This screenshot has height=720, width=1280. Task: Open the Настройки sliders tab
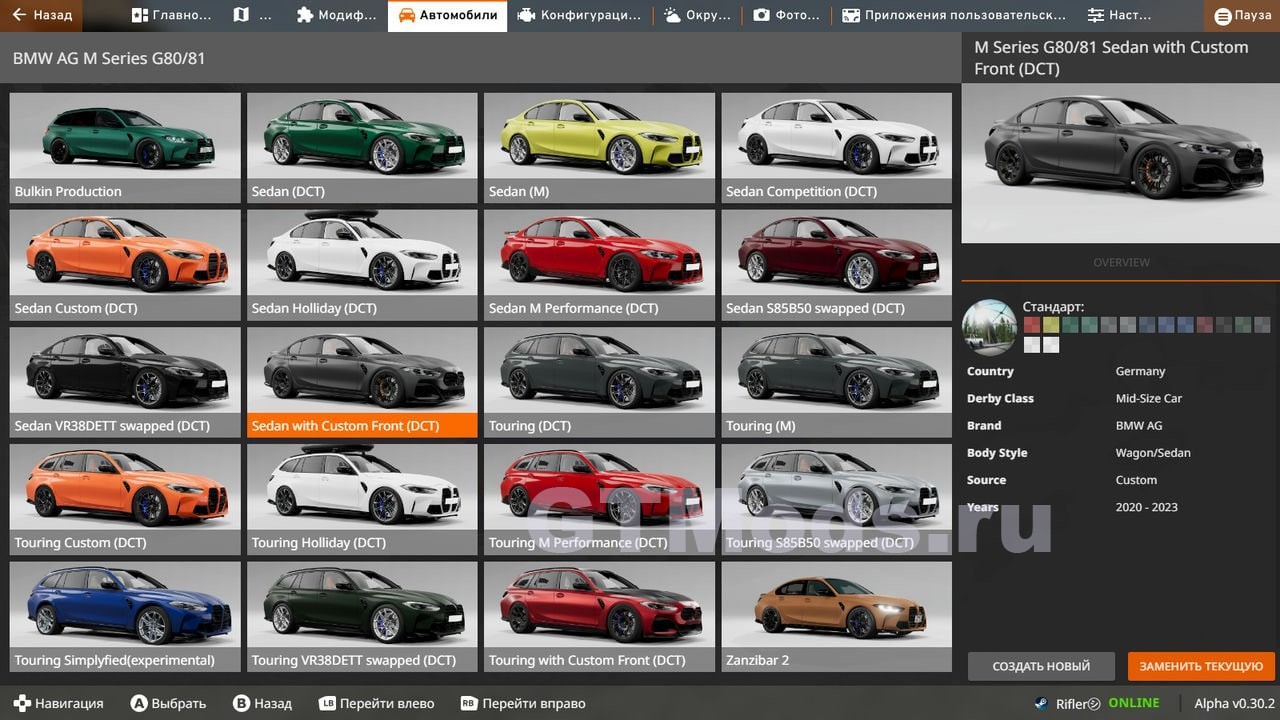1119,15
